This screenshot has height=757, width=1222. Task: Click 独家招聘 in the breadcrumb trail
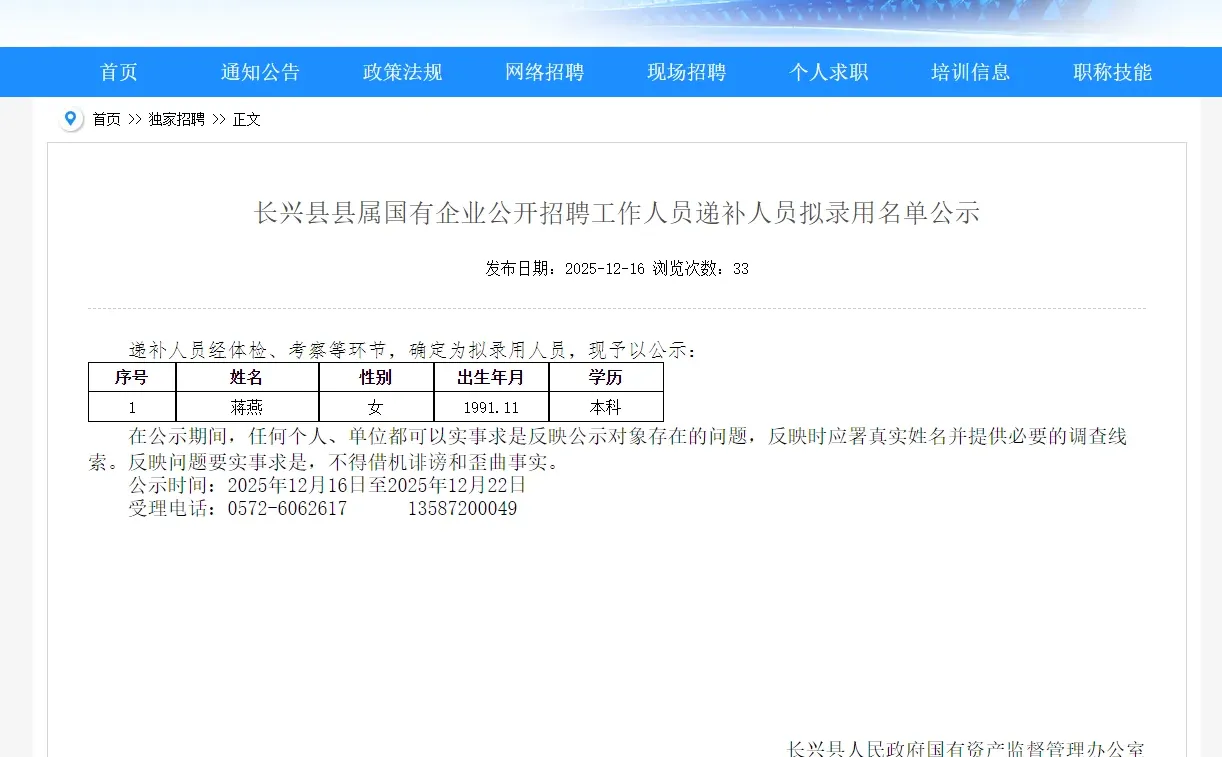[177, 119]
